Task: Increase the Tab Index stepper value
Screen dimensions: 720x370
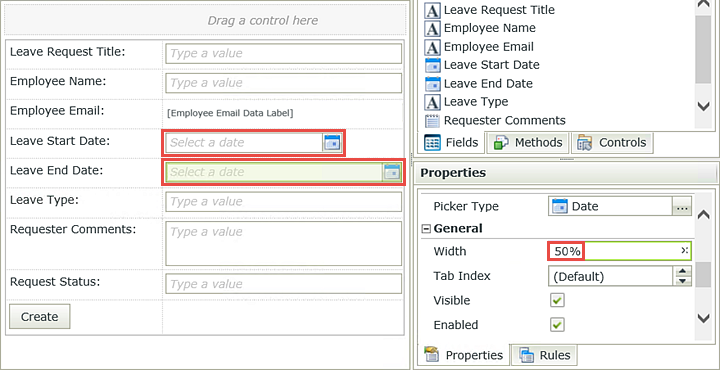Action: tap(683, 272)
